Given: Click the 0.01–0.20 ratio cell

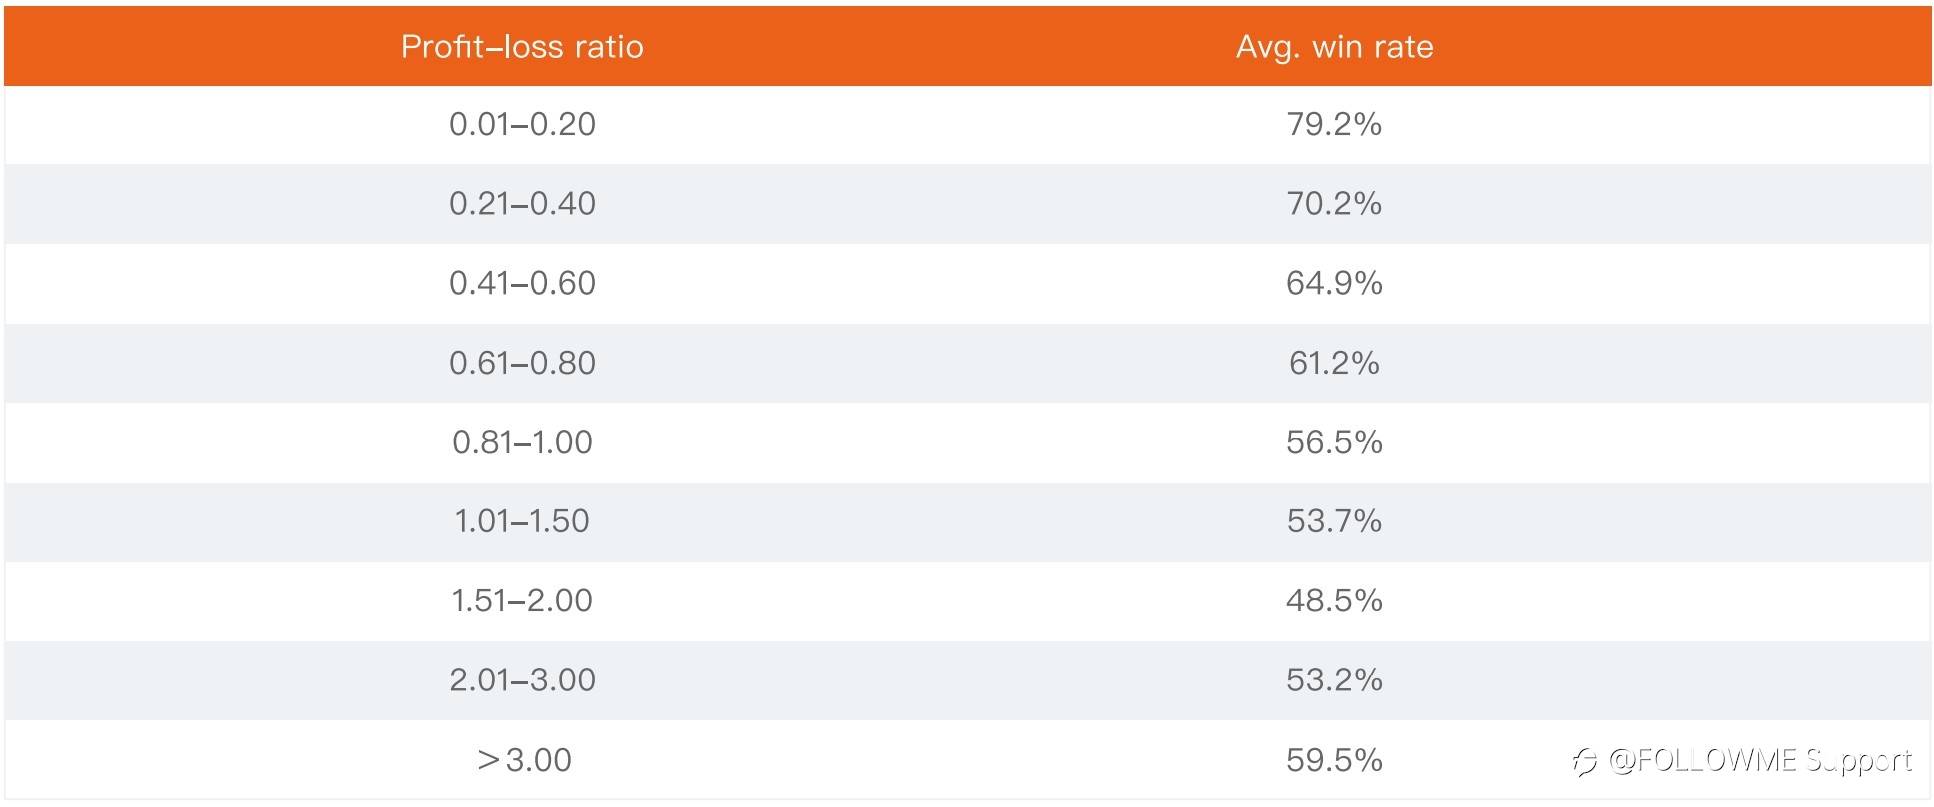Looking at the screenshot, I should pos(522,124).
